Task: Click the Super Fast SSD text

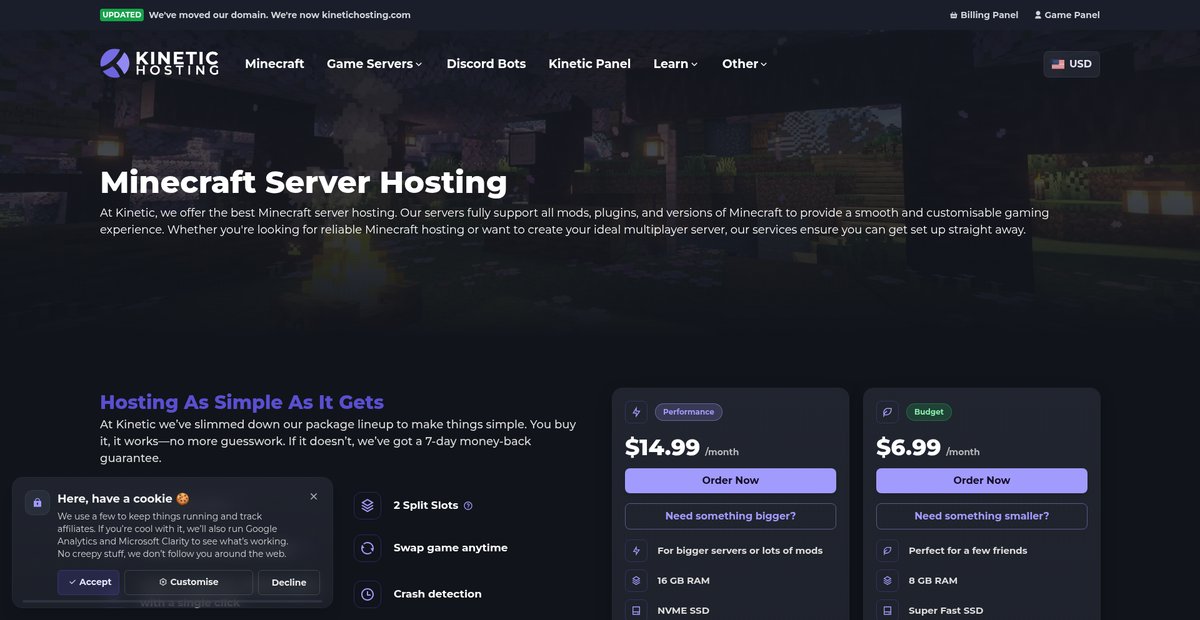Action: click(945, 611)
